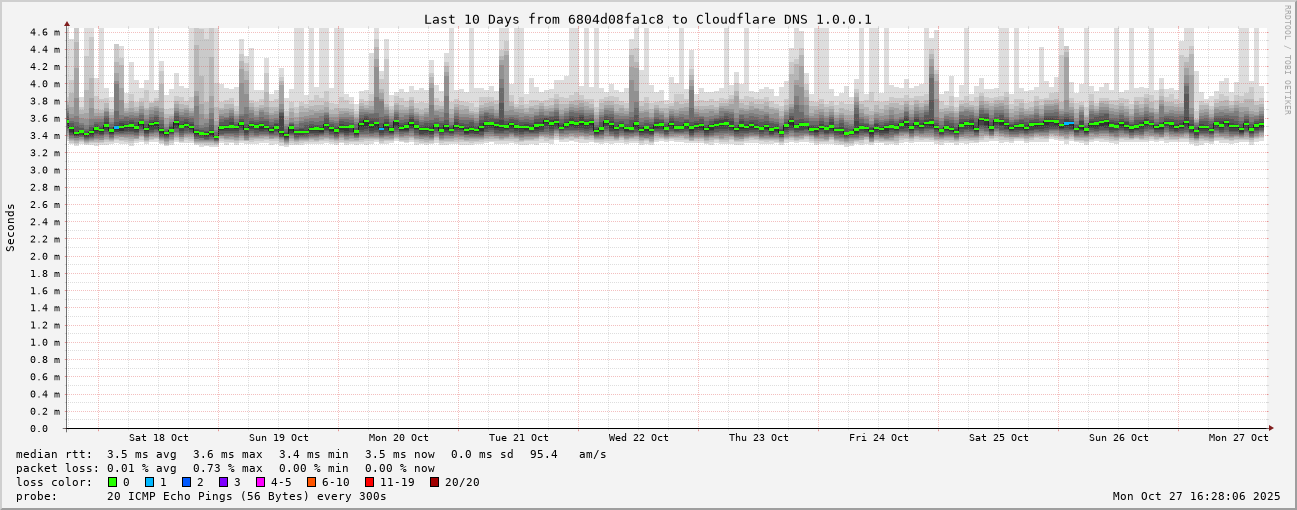Click the dark red 20/20 loss swatch

pyautogui.click(x=434, y=482)
